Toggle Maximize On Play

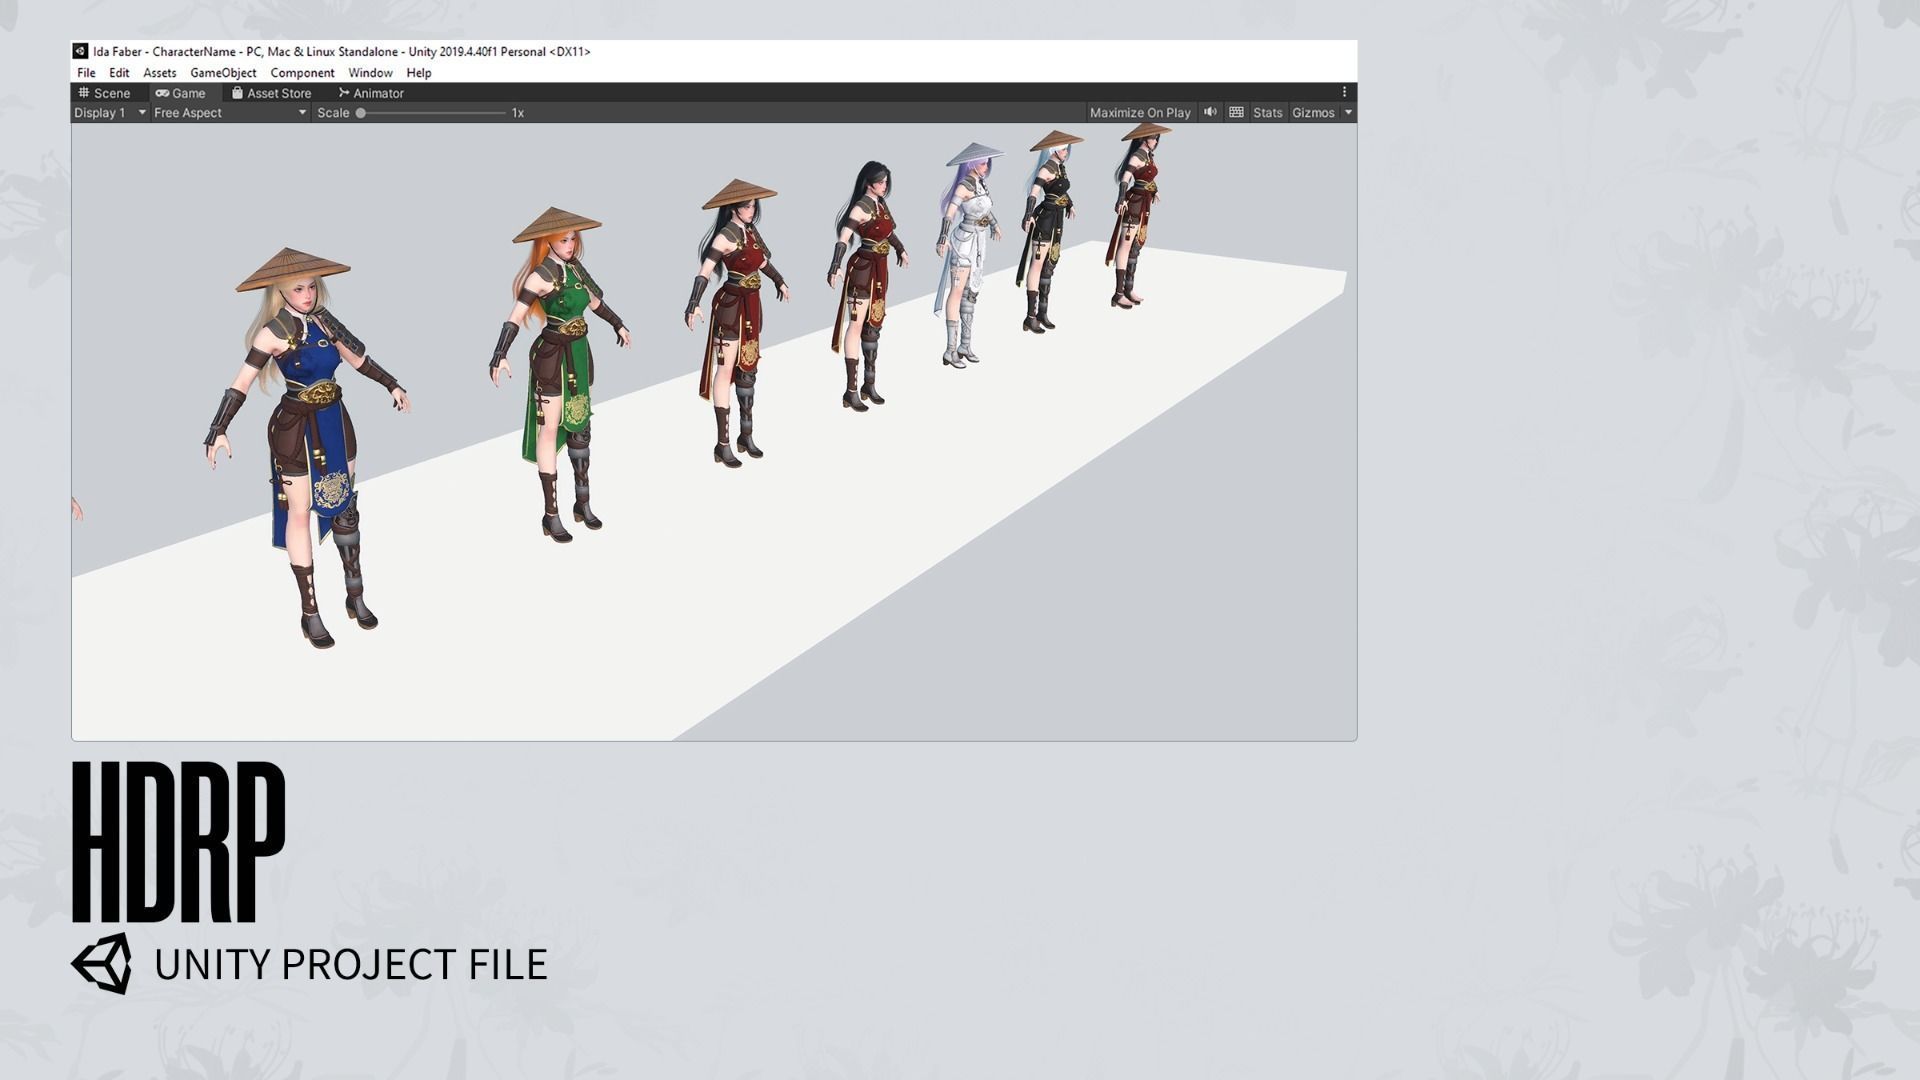coord(1140,113)
